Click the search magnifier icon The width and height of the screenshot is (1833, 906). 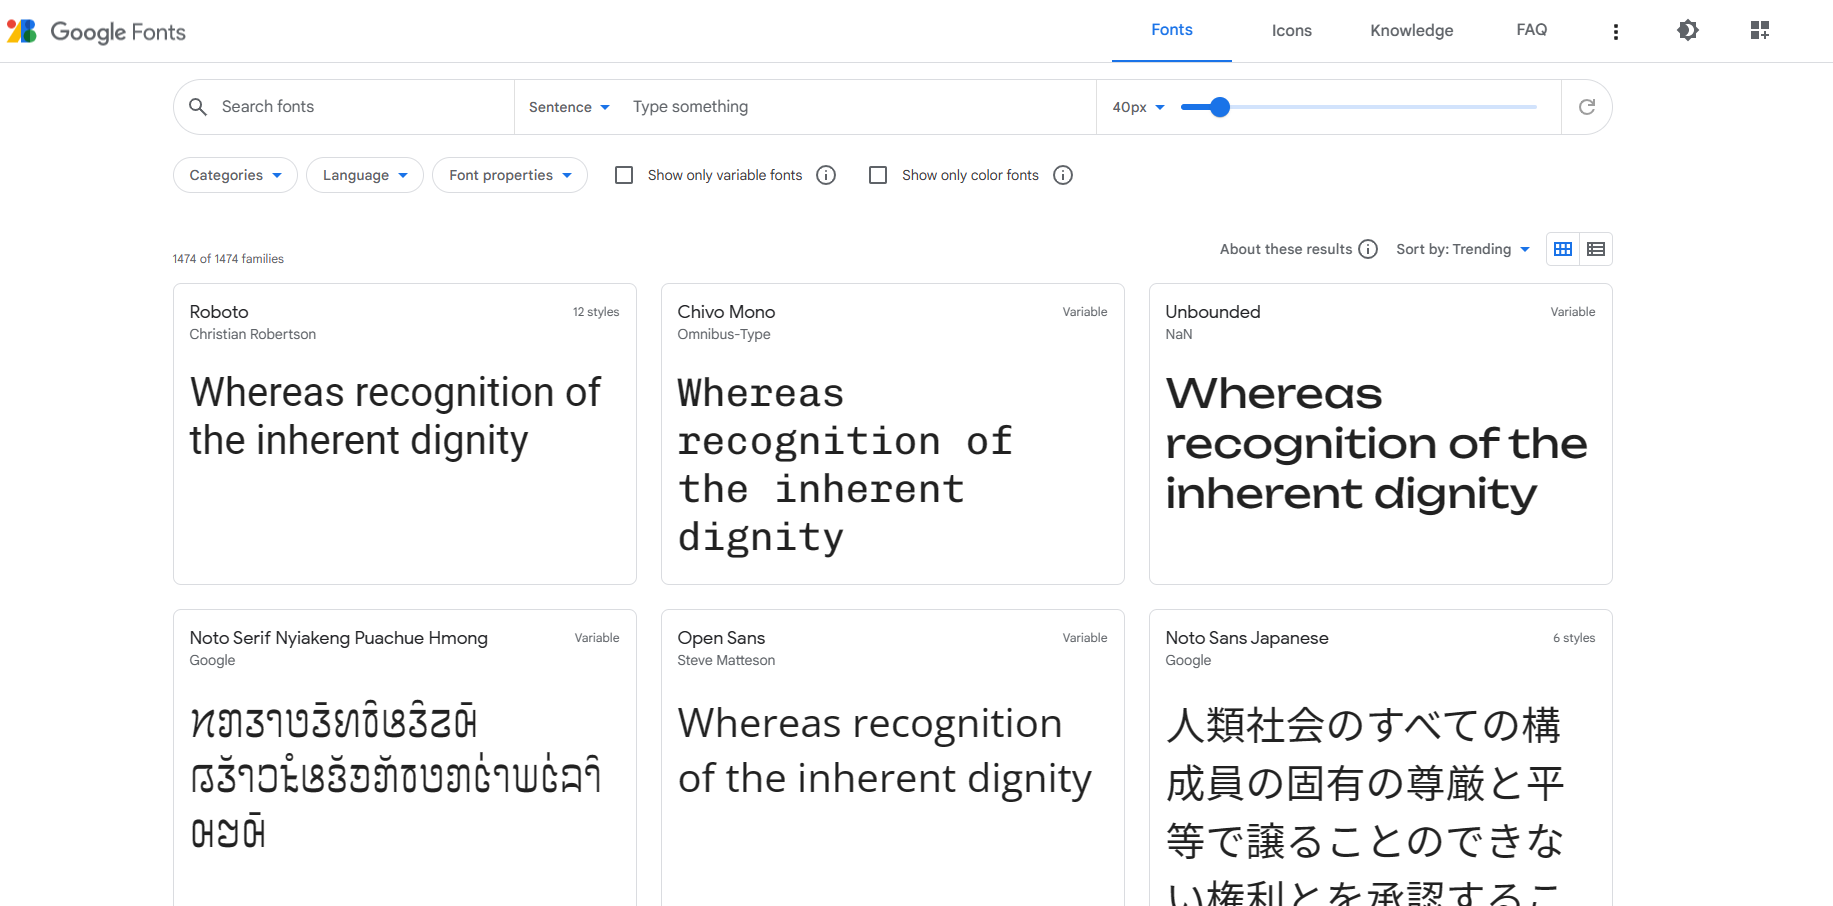(x=198, y=106)
